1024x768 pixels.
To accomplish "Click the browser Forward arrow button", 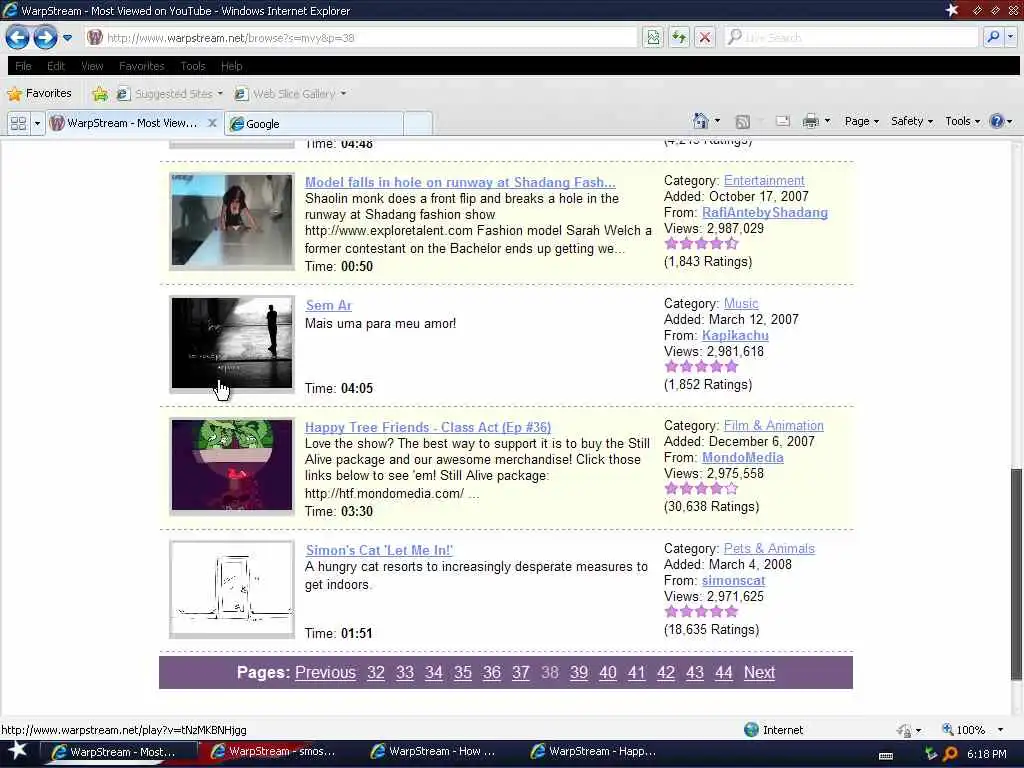I will click(x=45, y=37).
